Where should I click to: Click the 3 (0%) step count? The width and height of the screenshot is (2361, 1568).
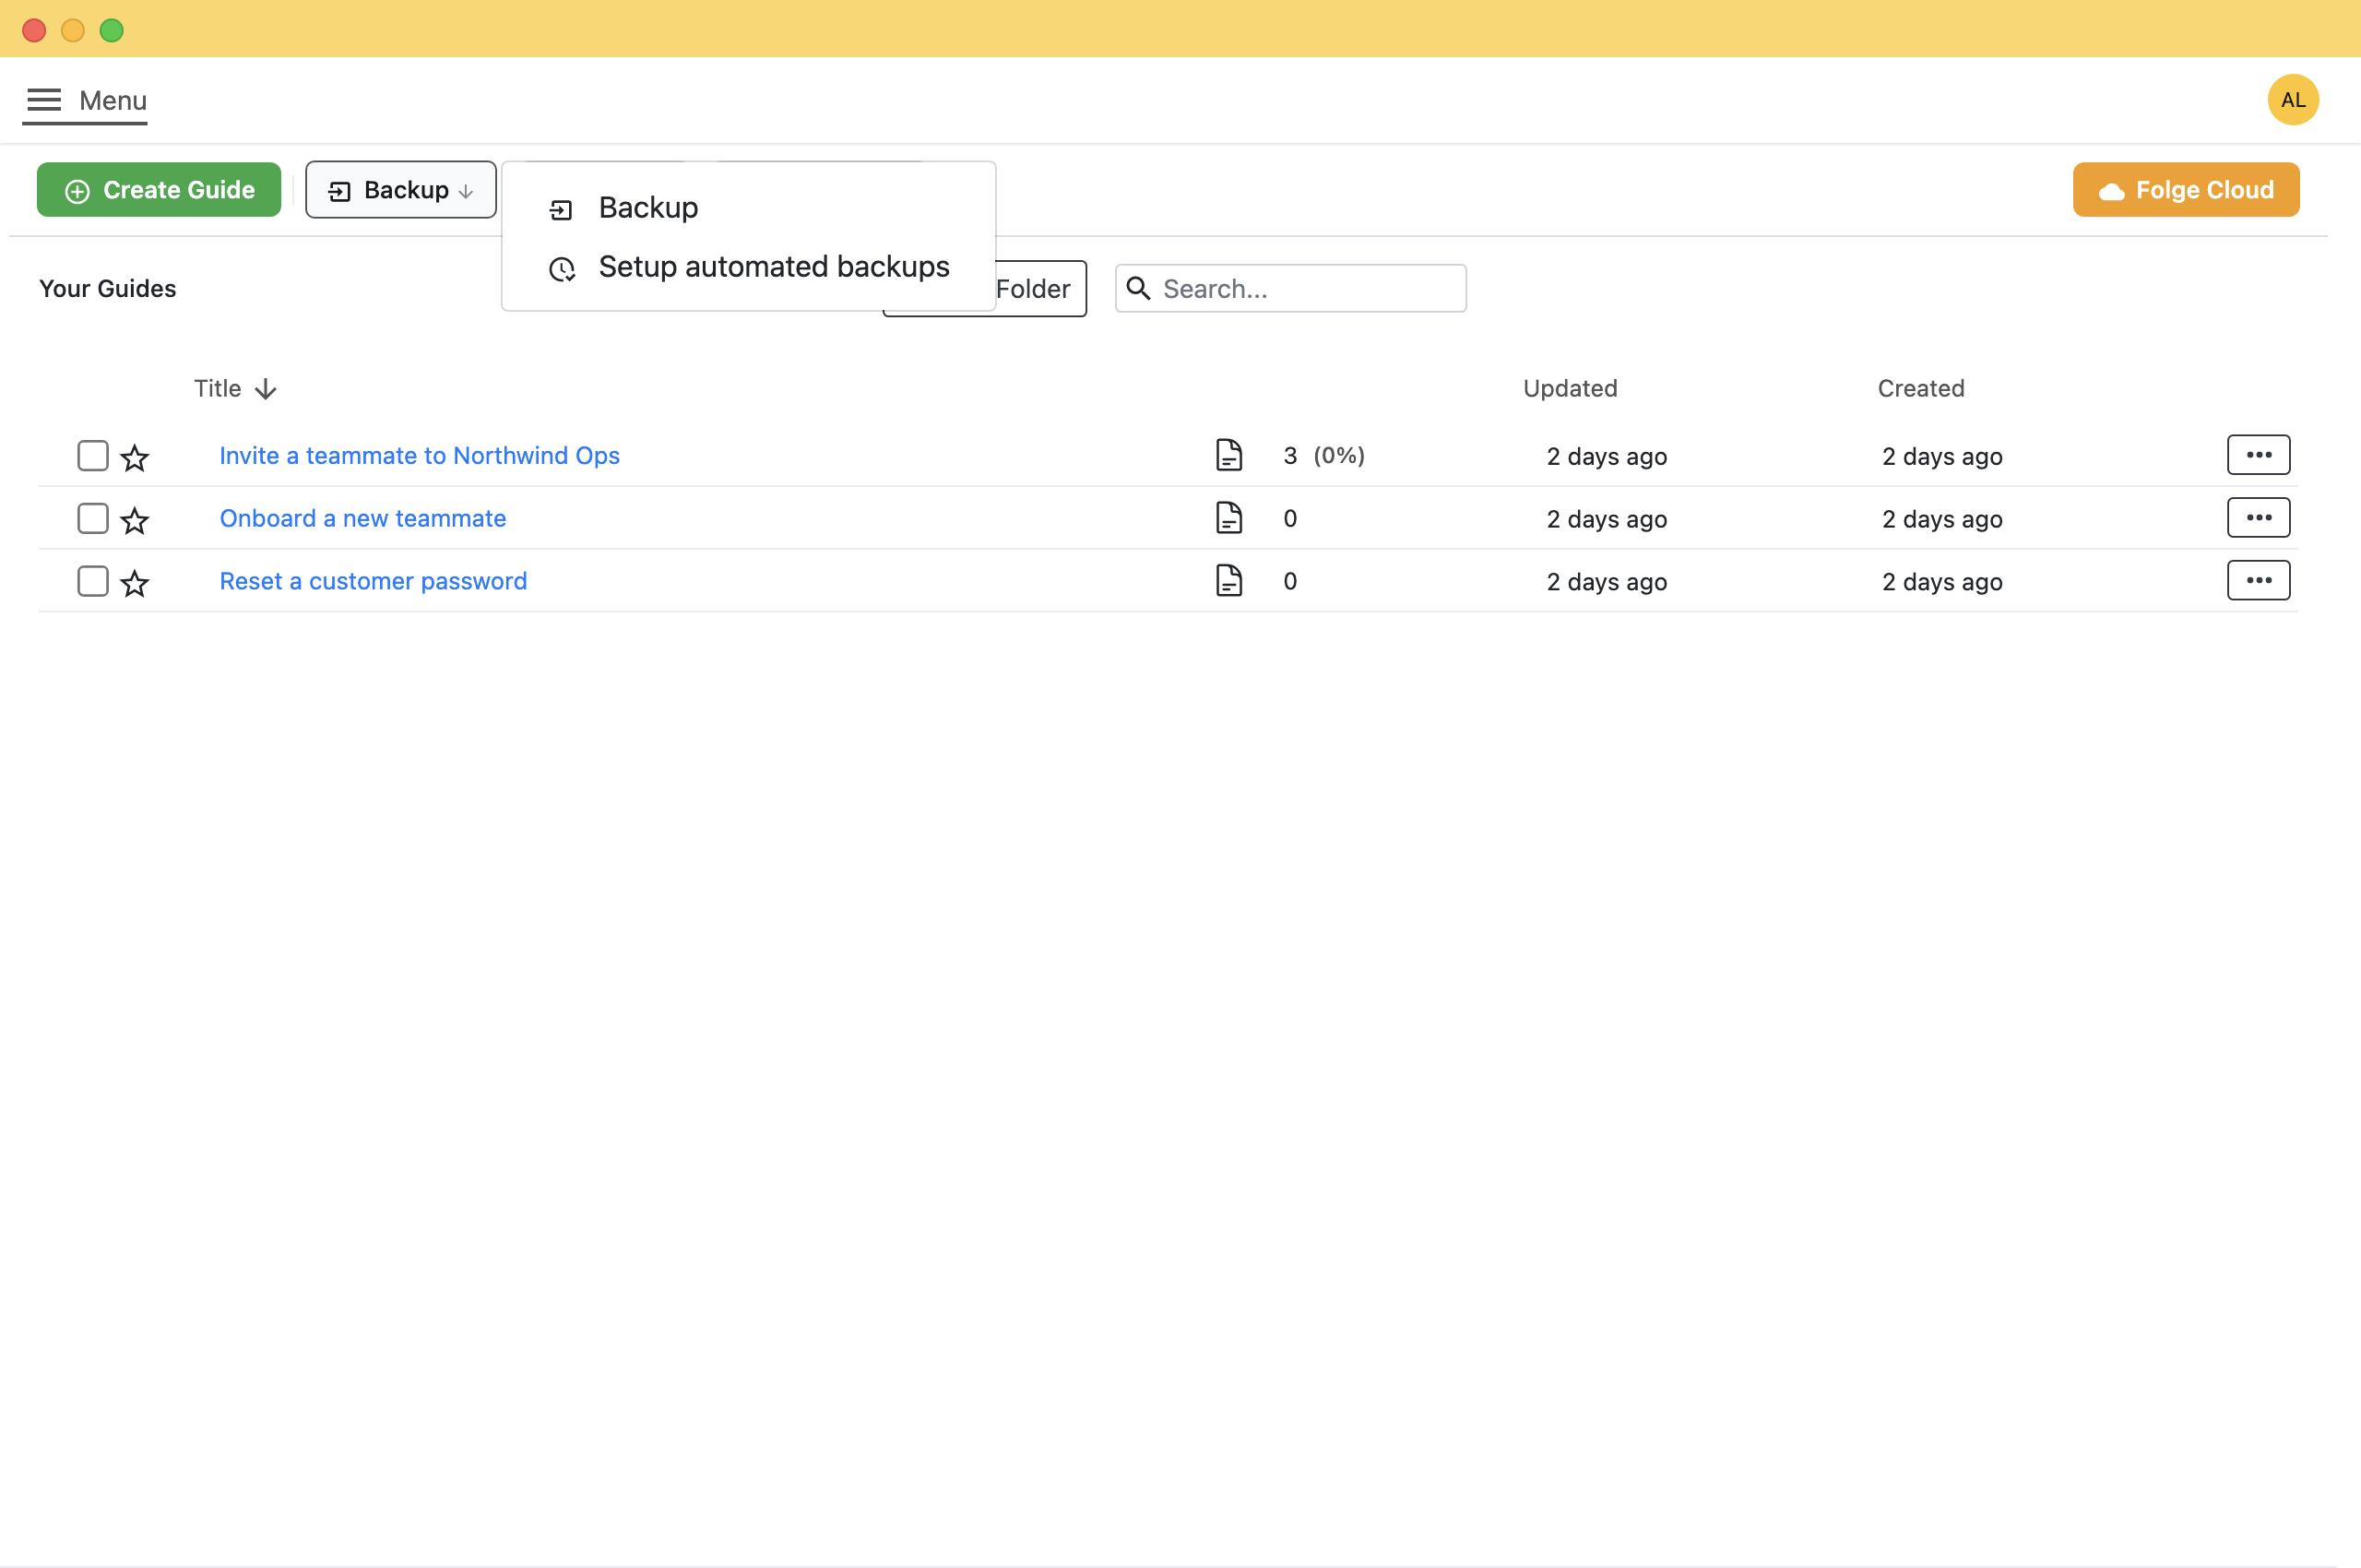coord(1324,456)
